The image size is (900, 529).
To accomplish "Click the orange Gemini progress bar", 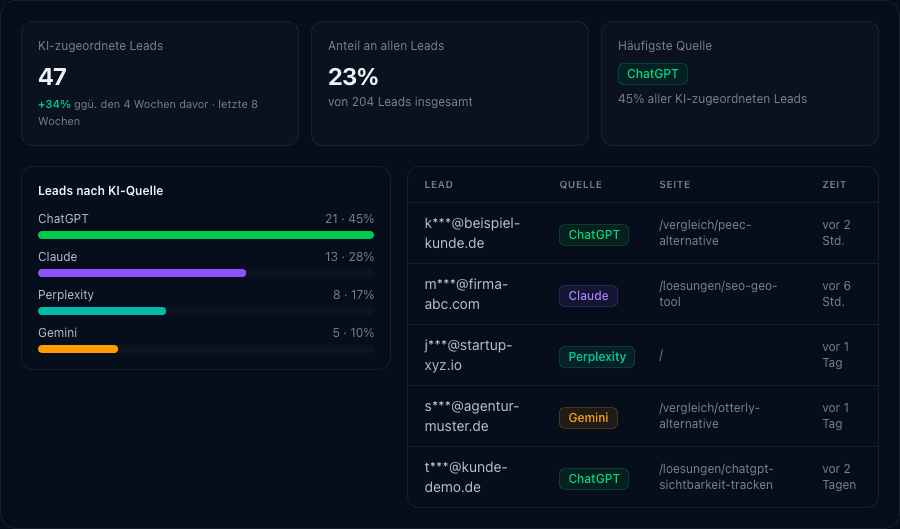I will pos(78,349).
